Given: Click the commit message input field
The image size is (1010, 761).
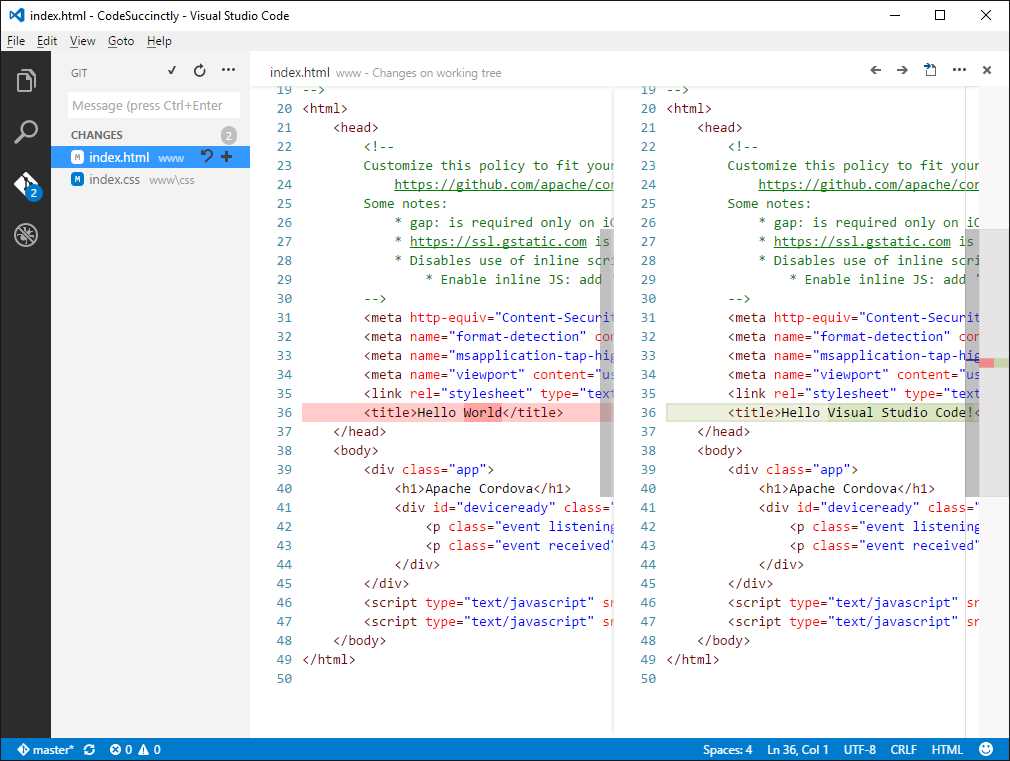Looking at the screenshot, I should pos(153,104).
